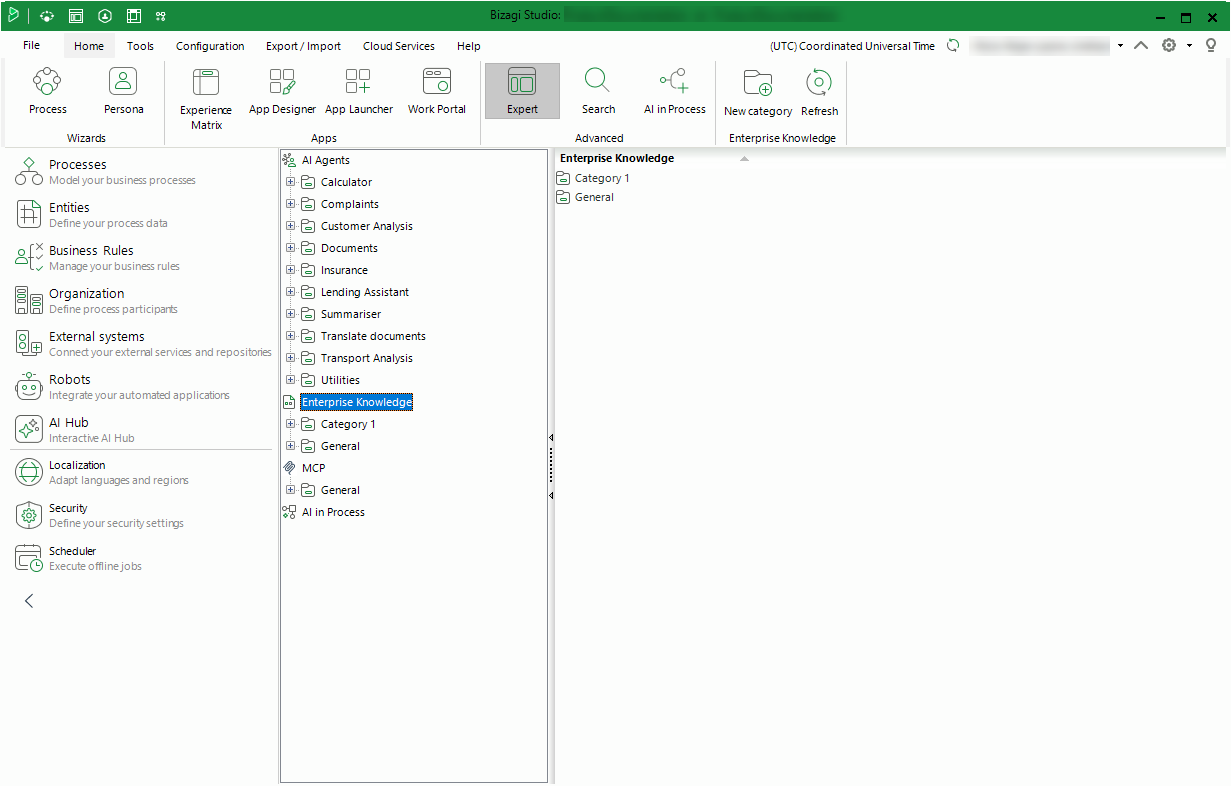Open Processes module icon in sidebar
The width and height of the screenshot is (1231, 786).
29,172
